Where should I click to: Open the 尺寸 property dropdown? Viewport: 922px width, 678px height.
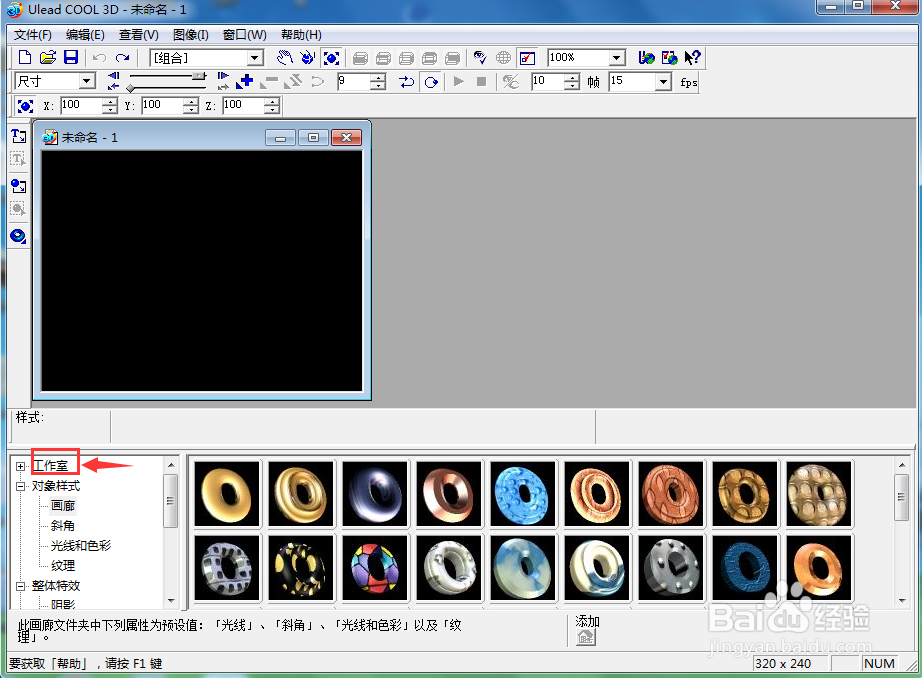(87, 81)
